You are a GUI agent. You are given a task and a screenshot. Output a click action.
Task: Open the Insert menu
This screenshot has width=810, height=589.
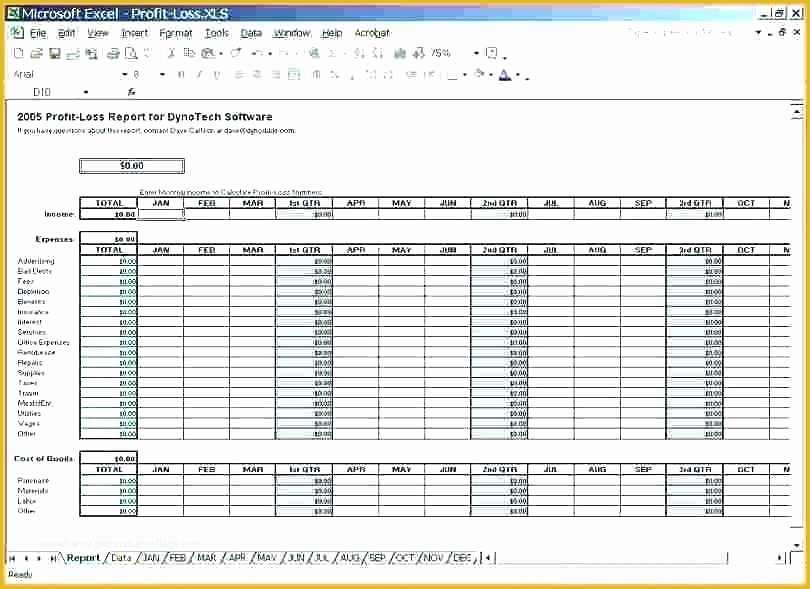coord(134,34)
